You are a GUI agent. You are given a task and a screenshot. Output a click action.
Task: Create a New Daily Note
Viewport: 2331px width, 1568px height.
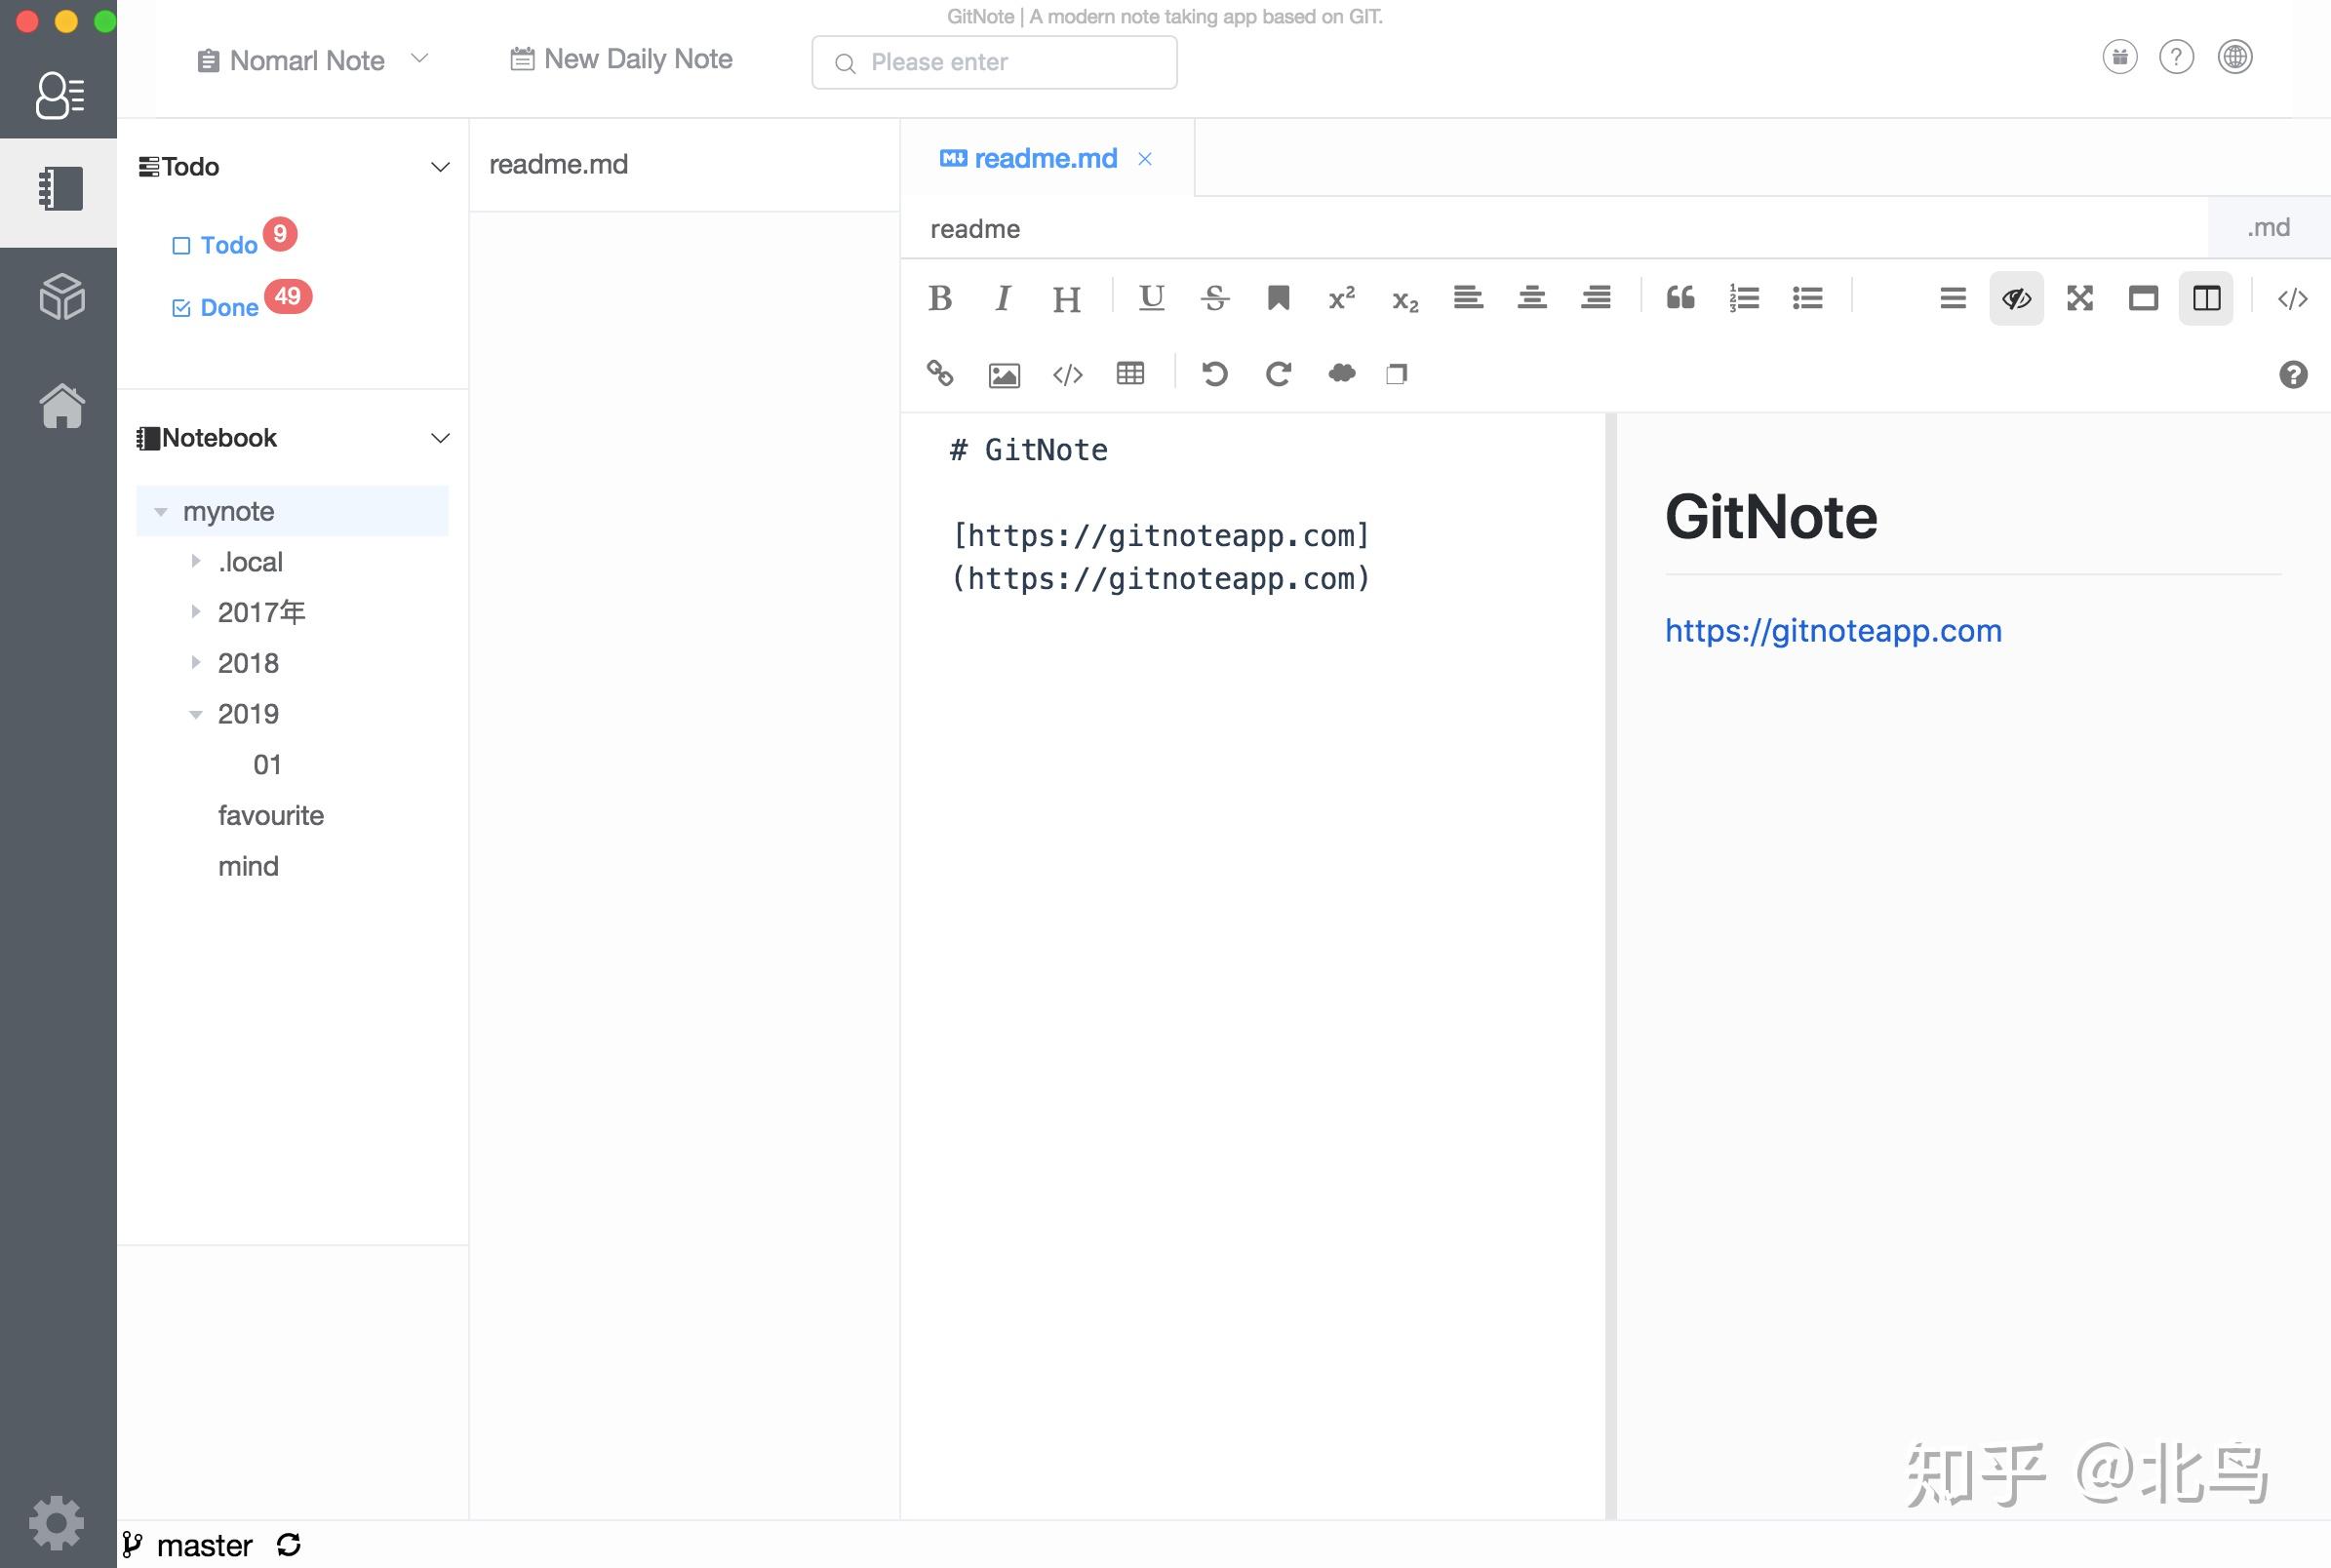(620, 59)
